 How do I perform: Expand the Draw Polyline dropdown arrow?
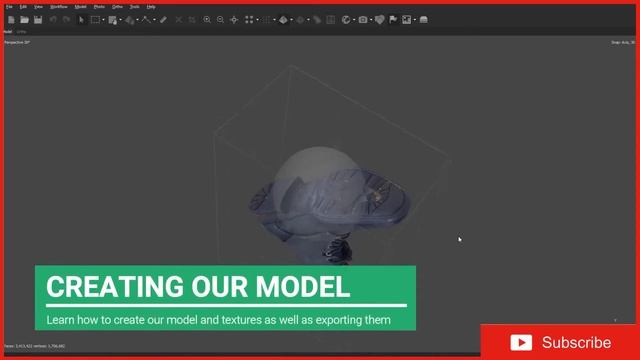(x=154, y=20)
